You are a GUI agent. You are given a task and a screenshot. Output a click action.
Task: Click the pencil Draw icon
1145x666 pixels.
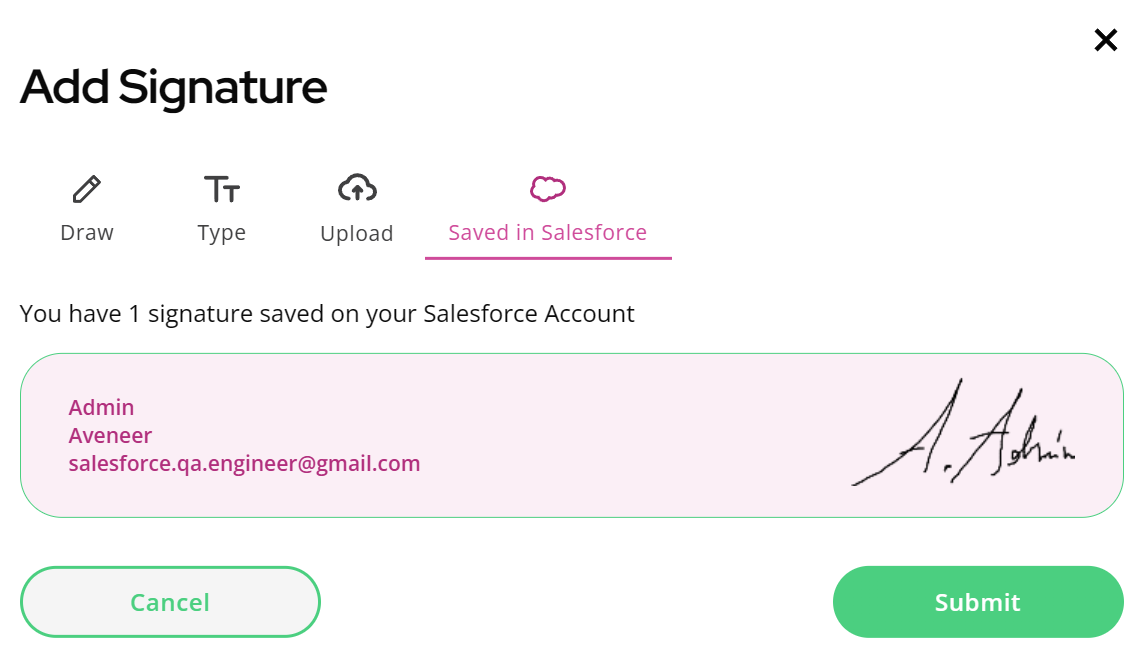[87, 190]
